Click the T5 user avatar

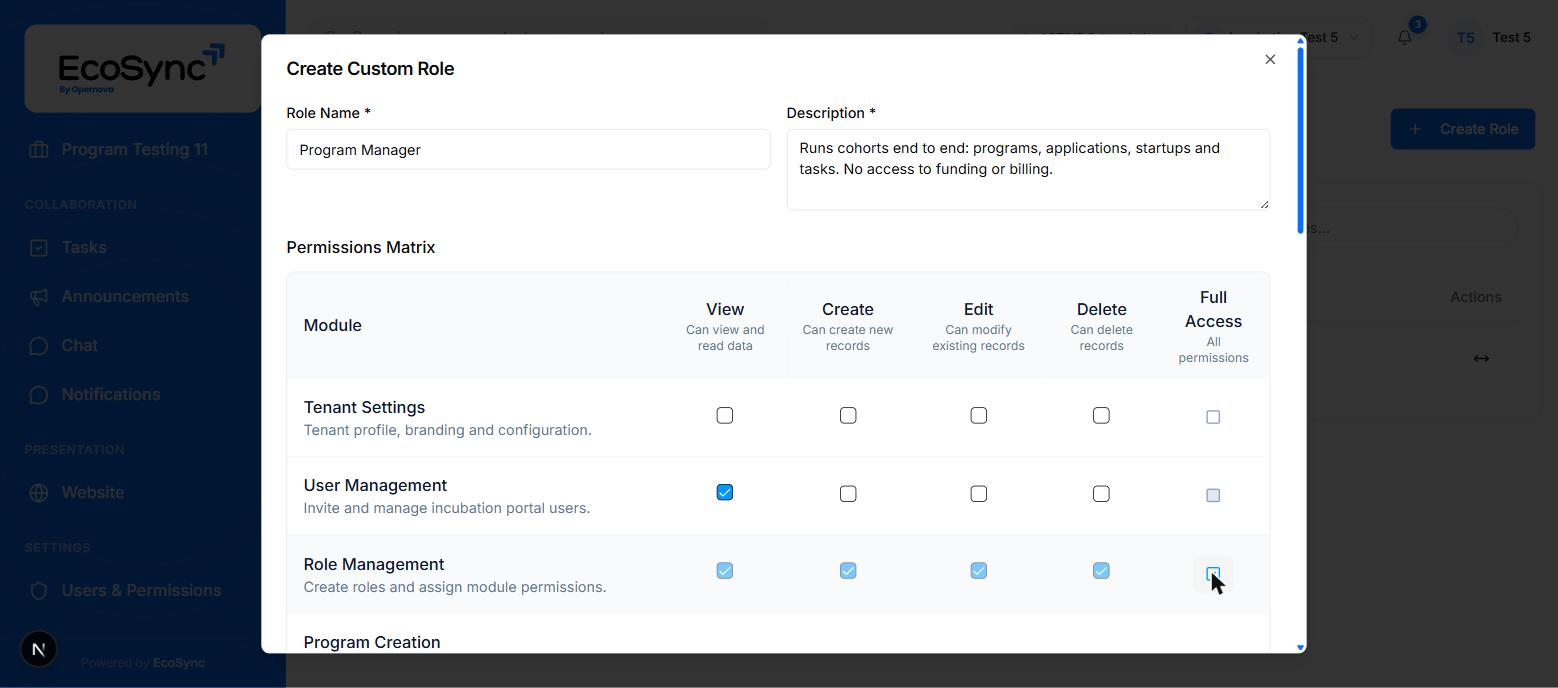click(x=1465, y=37)
